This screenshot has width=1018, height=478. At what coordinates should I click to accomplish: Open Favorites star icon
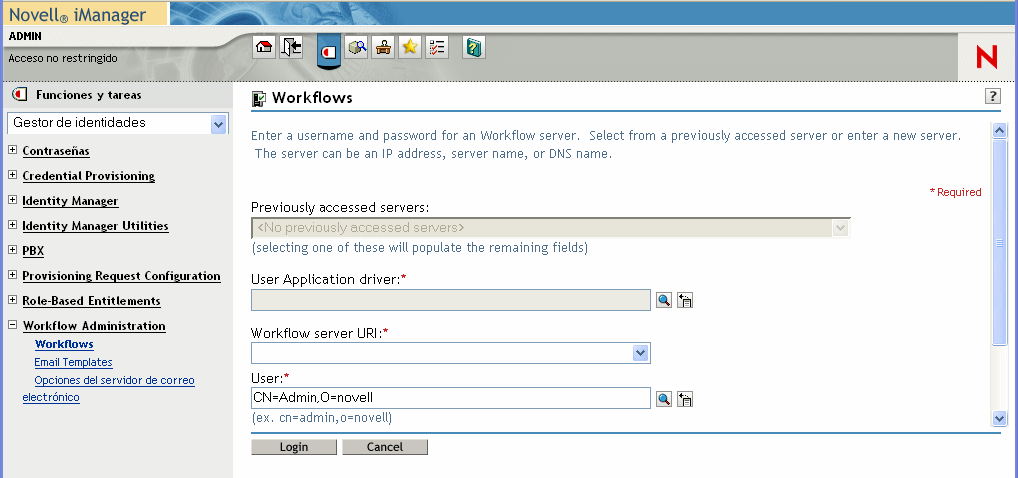pyautogui.click(x=410, y=47)
